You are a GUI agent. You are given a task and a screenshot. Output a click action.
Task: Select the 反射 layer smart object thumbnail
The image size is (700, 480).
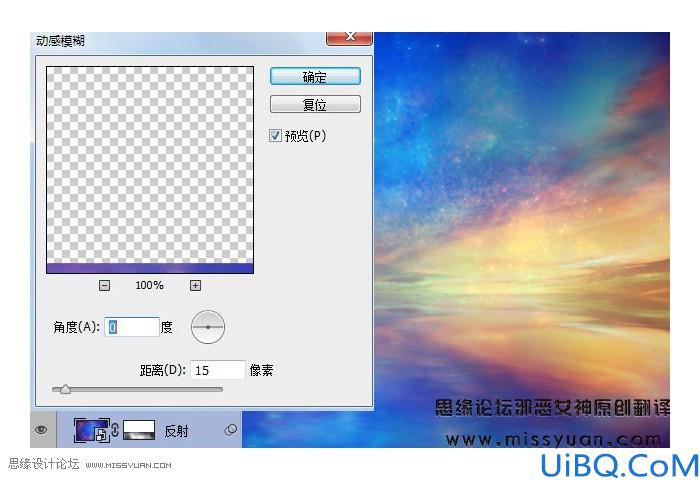click(x=91, y=430)
